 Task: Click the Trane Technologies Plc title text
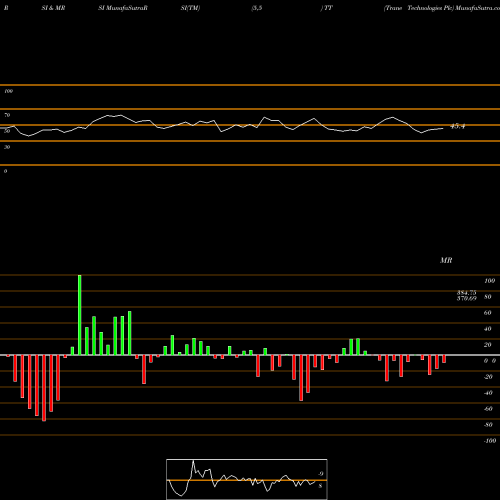[419, 8]
